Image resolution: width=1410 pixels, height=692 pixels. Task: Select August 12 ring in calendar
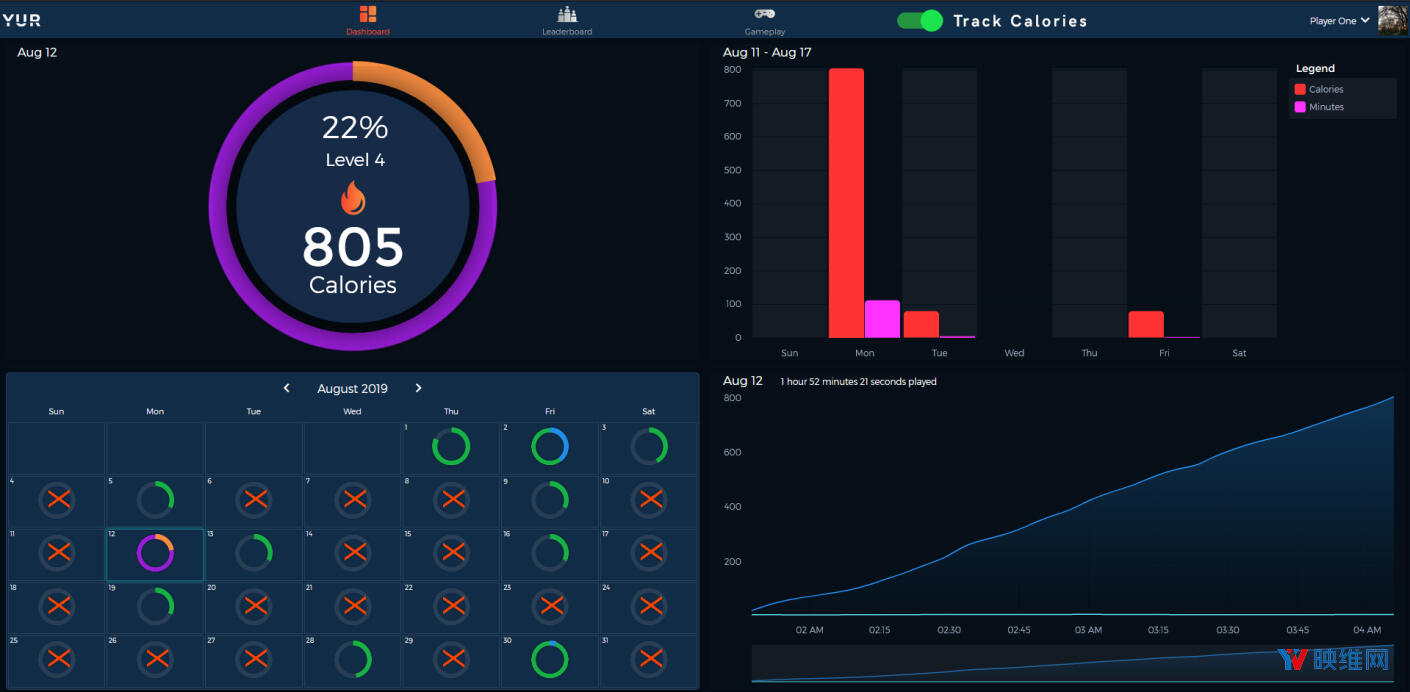(155, 553)
